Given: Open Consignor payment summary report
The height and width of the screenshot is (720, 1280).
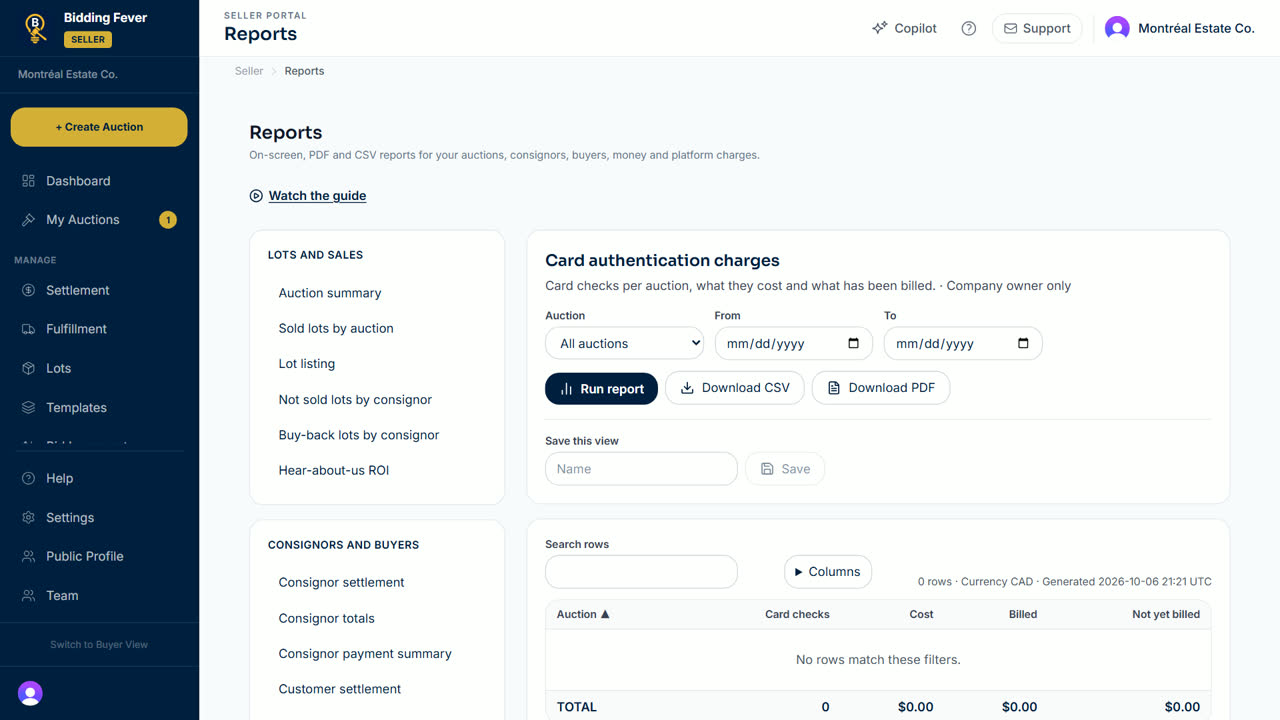Looking at the screenshot, I should 365,654.
